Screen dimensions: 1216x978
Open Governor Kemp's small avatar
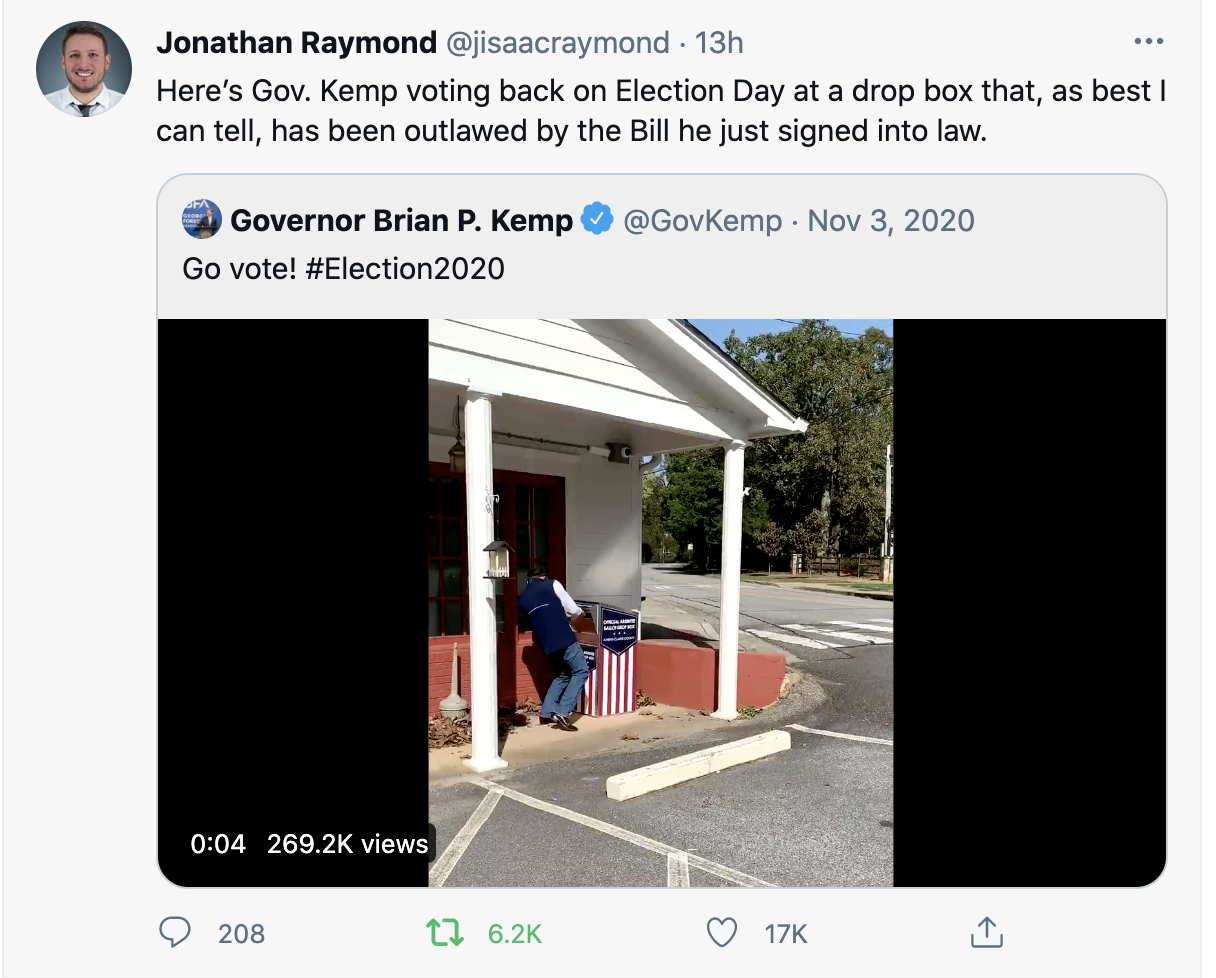tap(201, 219)
